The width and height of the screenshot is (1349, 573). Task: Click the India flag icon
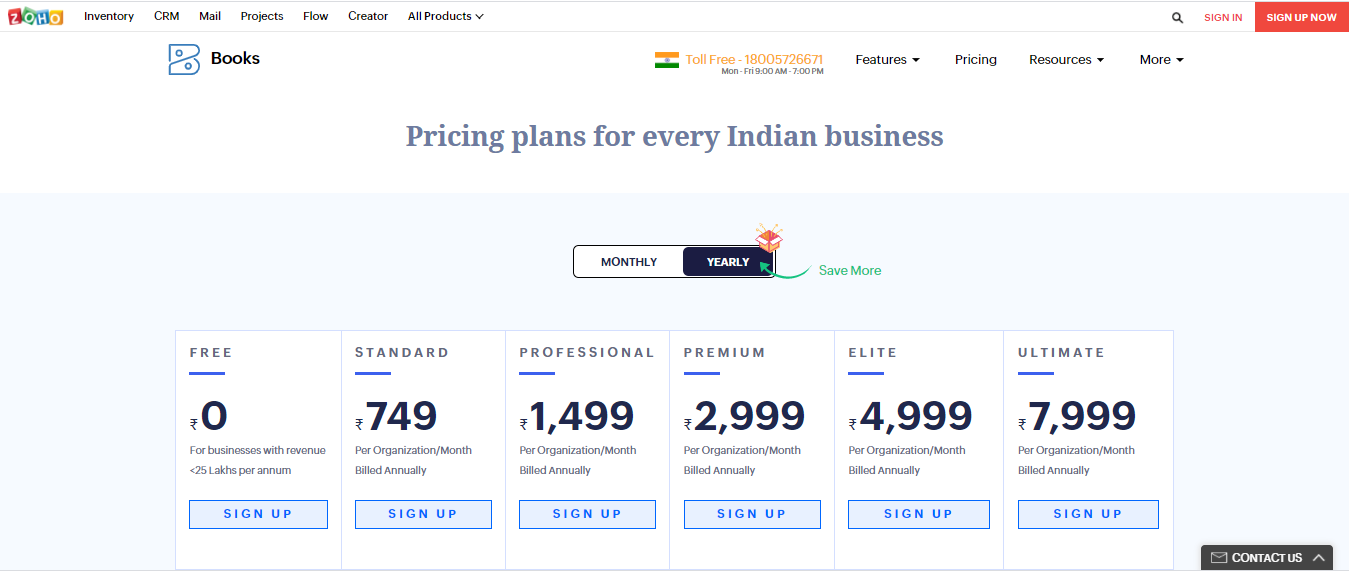(667, 60)
